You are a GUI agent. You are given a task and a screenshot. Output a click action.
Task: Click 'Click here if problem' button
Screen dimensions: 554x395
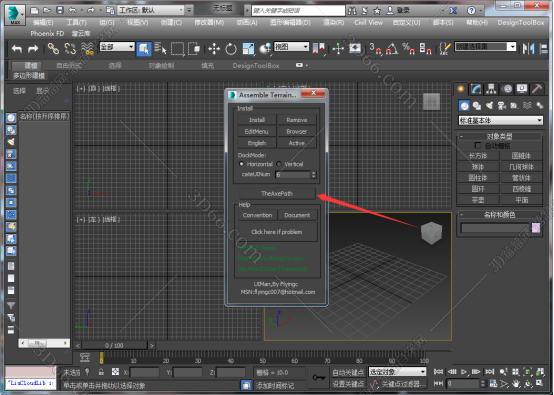click(x=277, y=232)
